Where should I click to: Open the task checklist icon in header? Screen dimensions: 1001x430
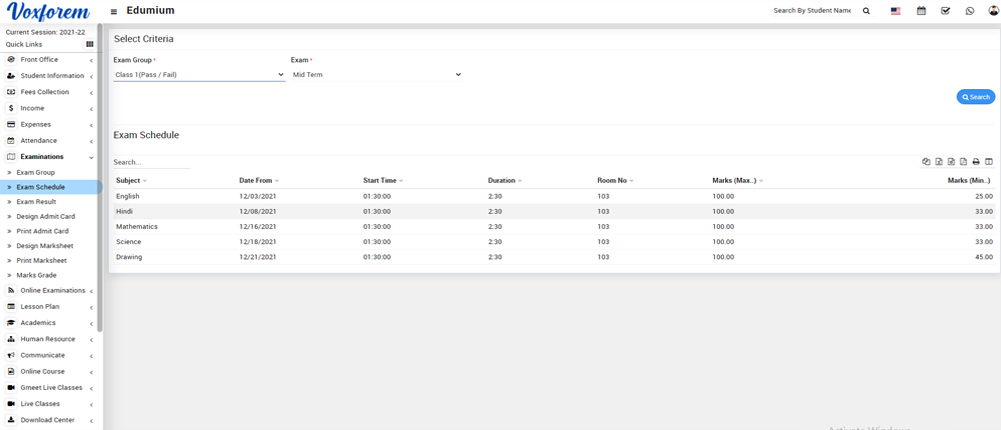tap(945, 11)
